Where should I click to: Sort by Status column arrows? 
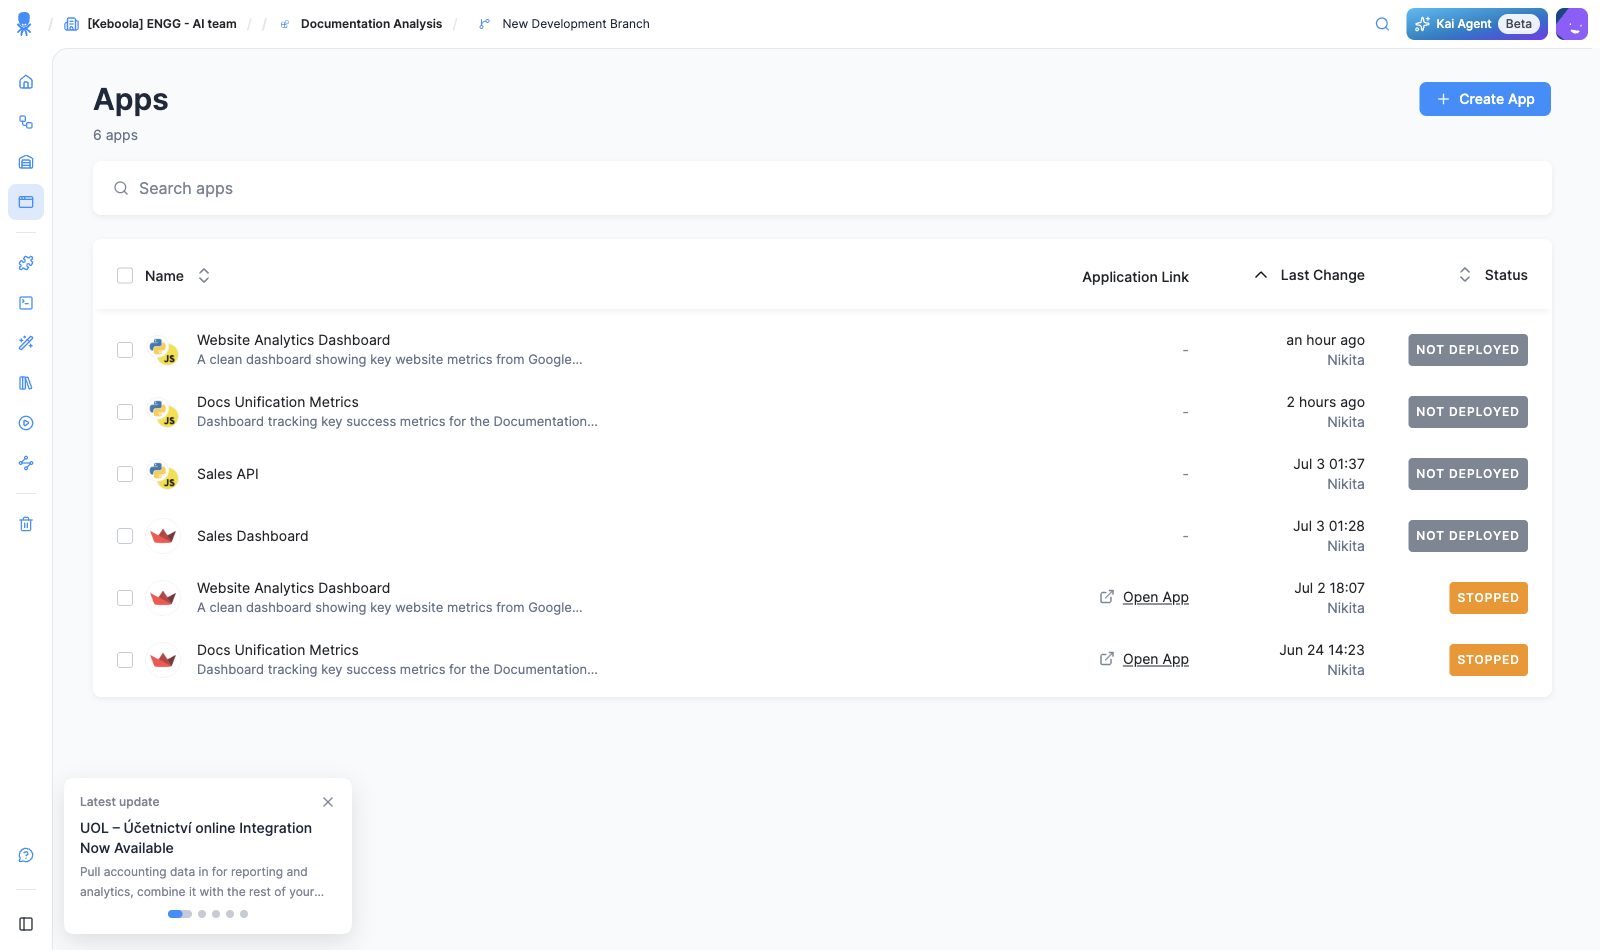[x=1464, y=275]
